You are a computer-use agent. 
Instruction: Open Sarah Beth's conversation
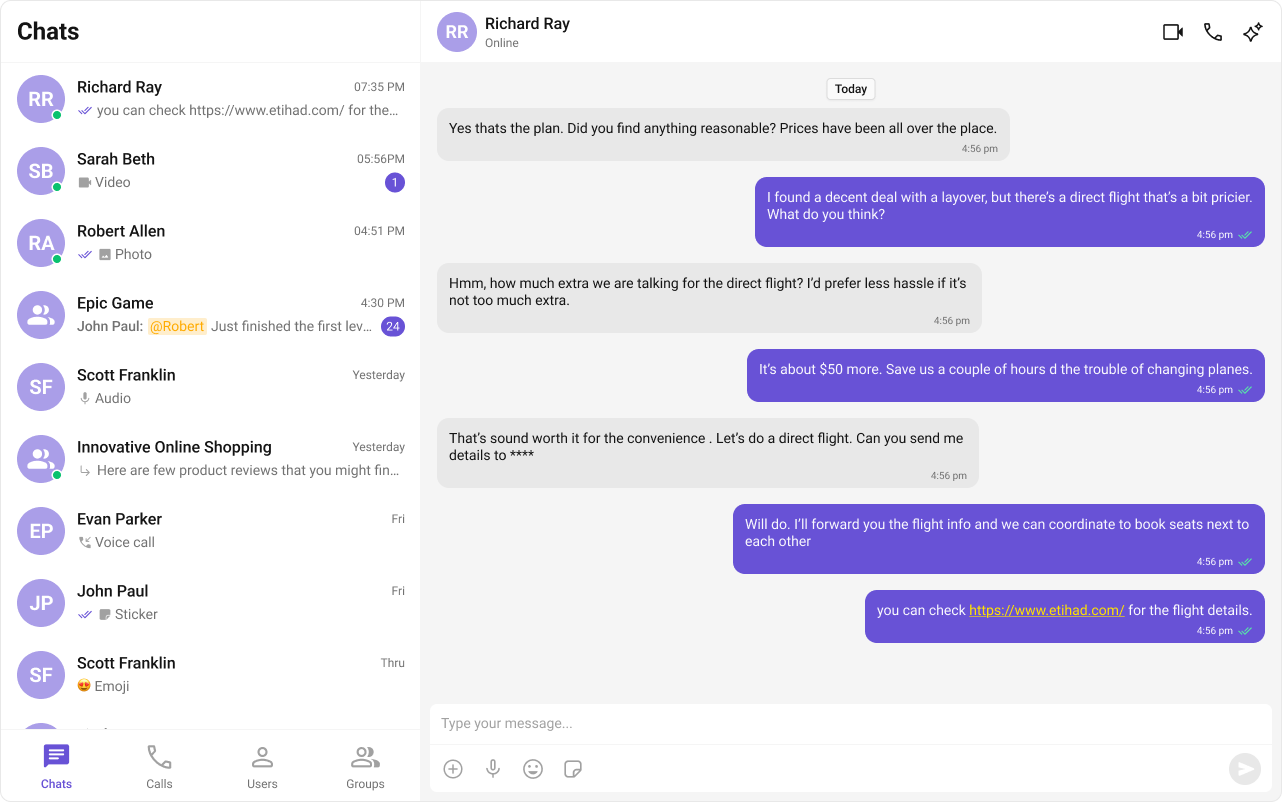(210, 171)
